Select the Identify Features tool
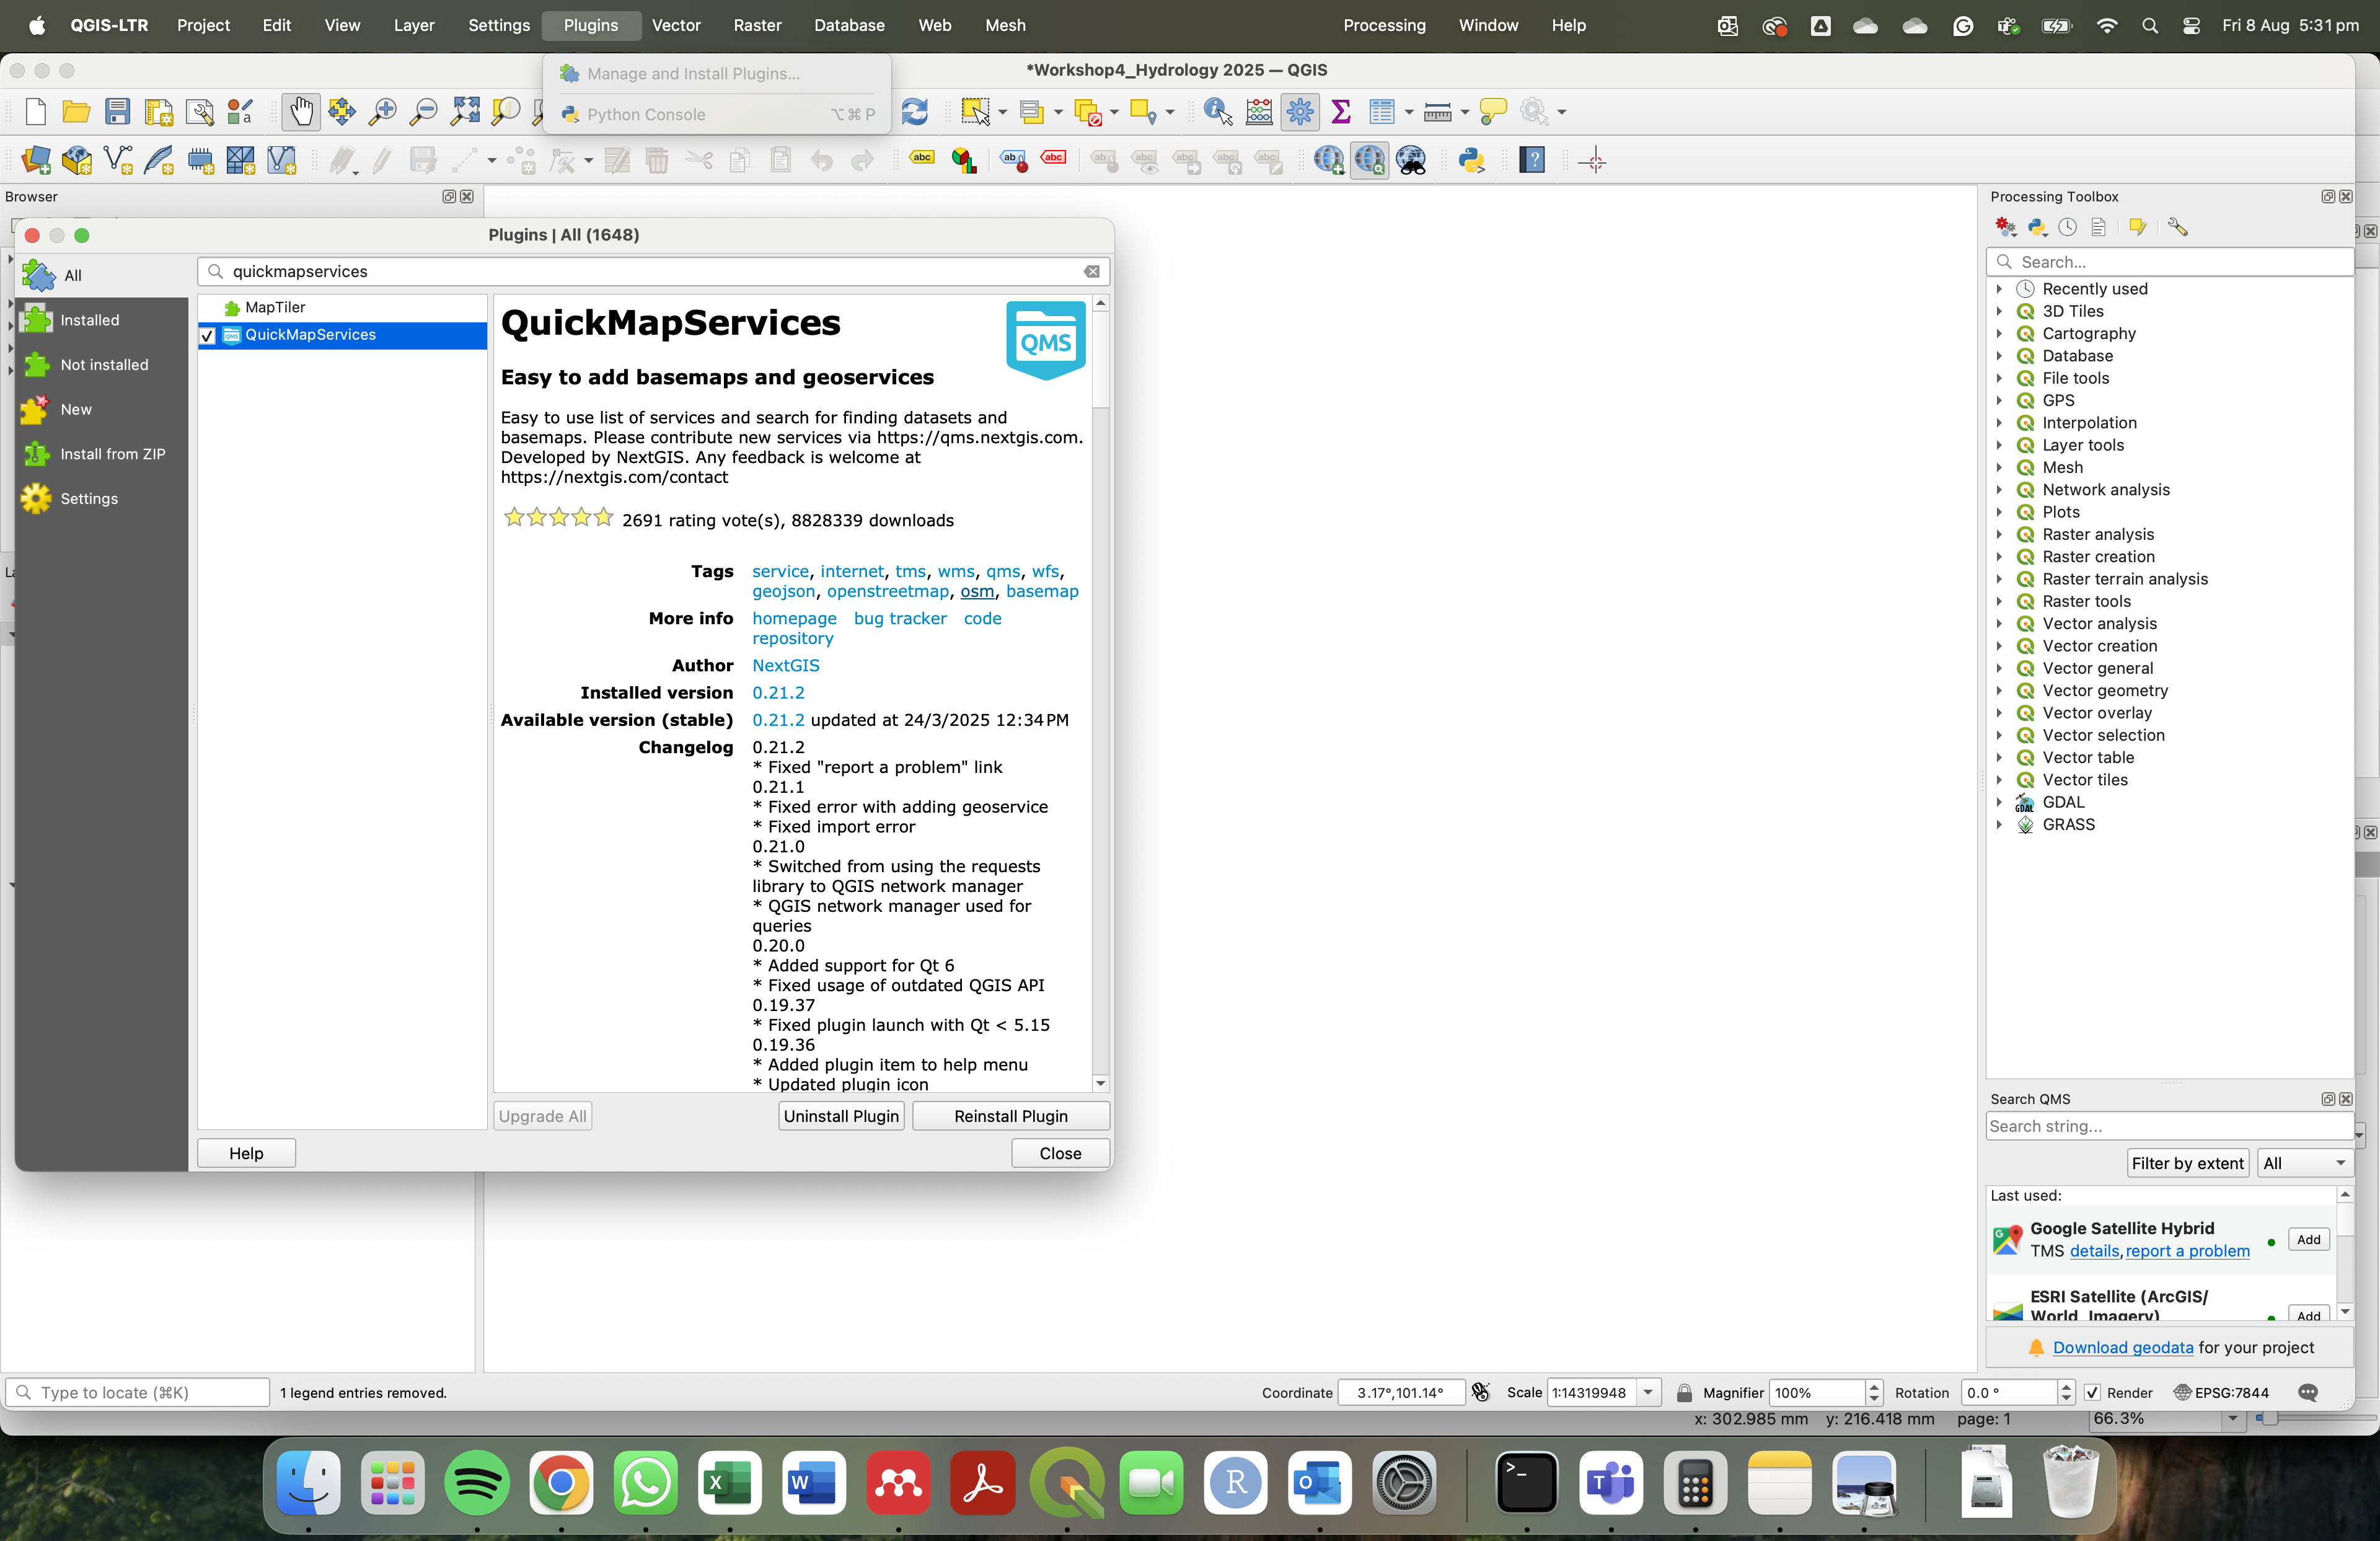The width and height of the screenshot is (2380, 1541). pyautogui.click(x=1218, y=112)
